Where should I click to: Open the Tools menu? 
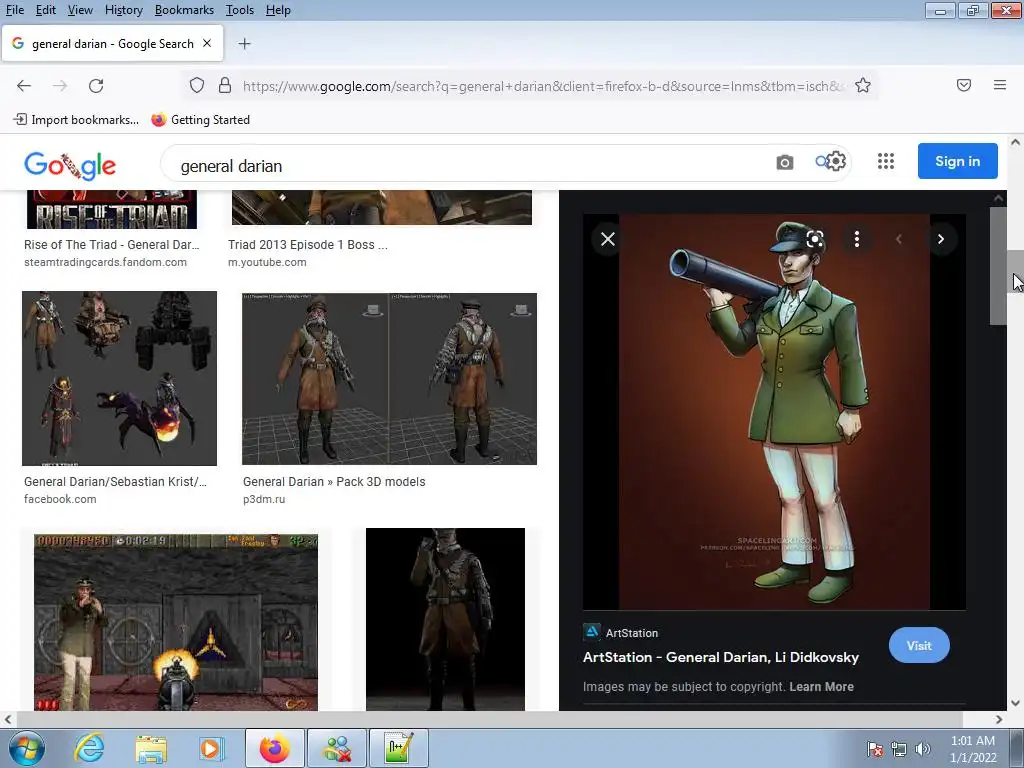pyautogui.click(x=240, y=10)
